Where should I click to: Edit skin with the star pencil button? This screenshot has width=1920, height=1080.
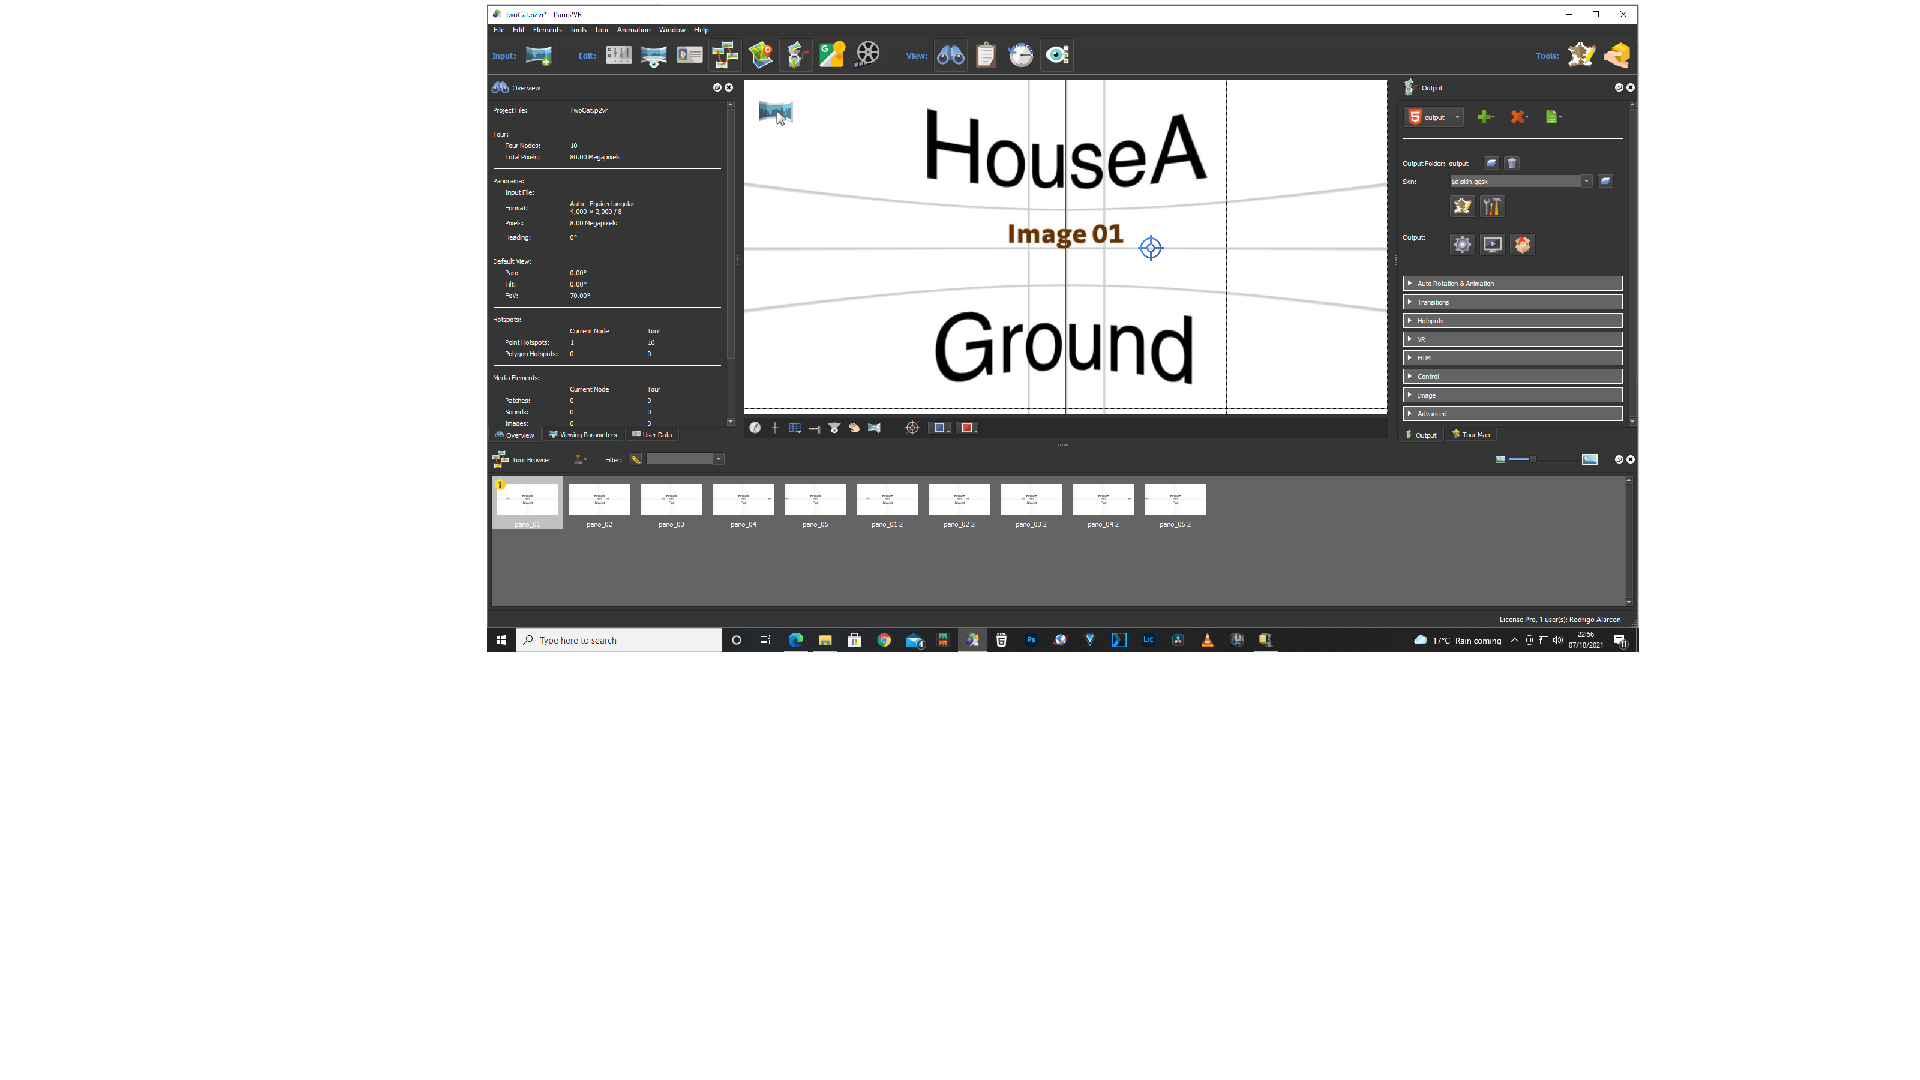(1462, 206)
